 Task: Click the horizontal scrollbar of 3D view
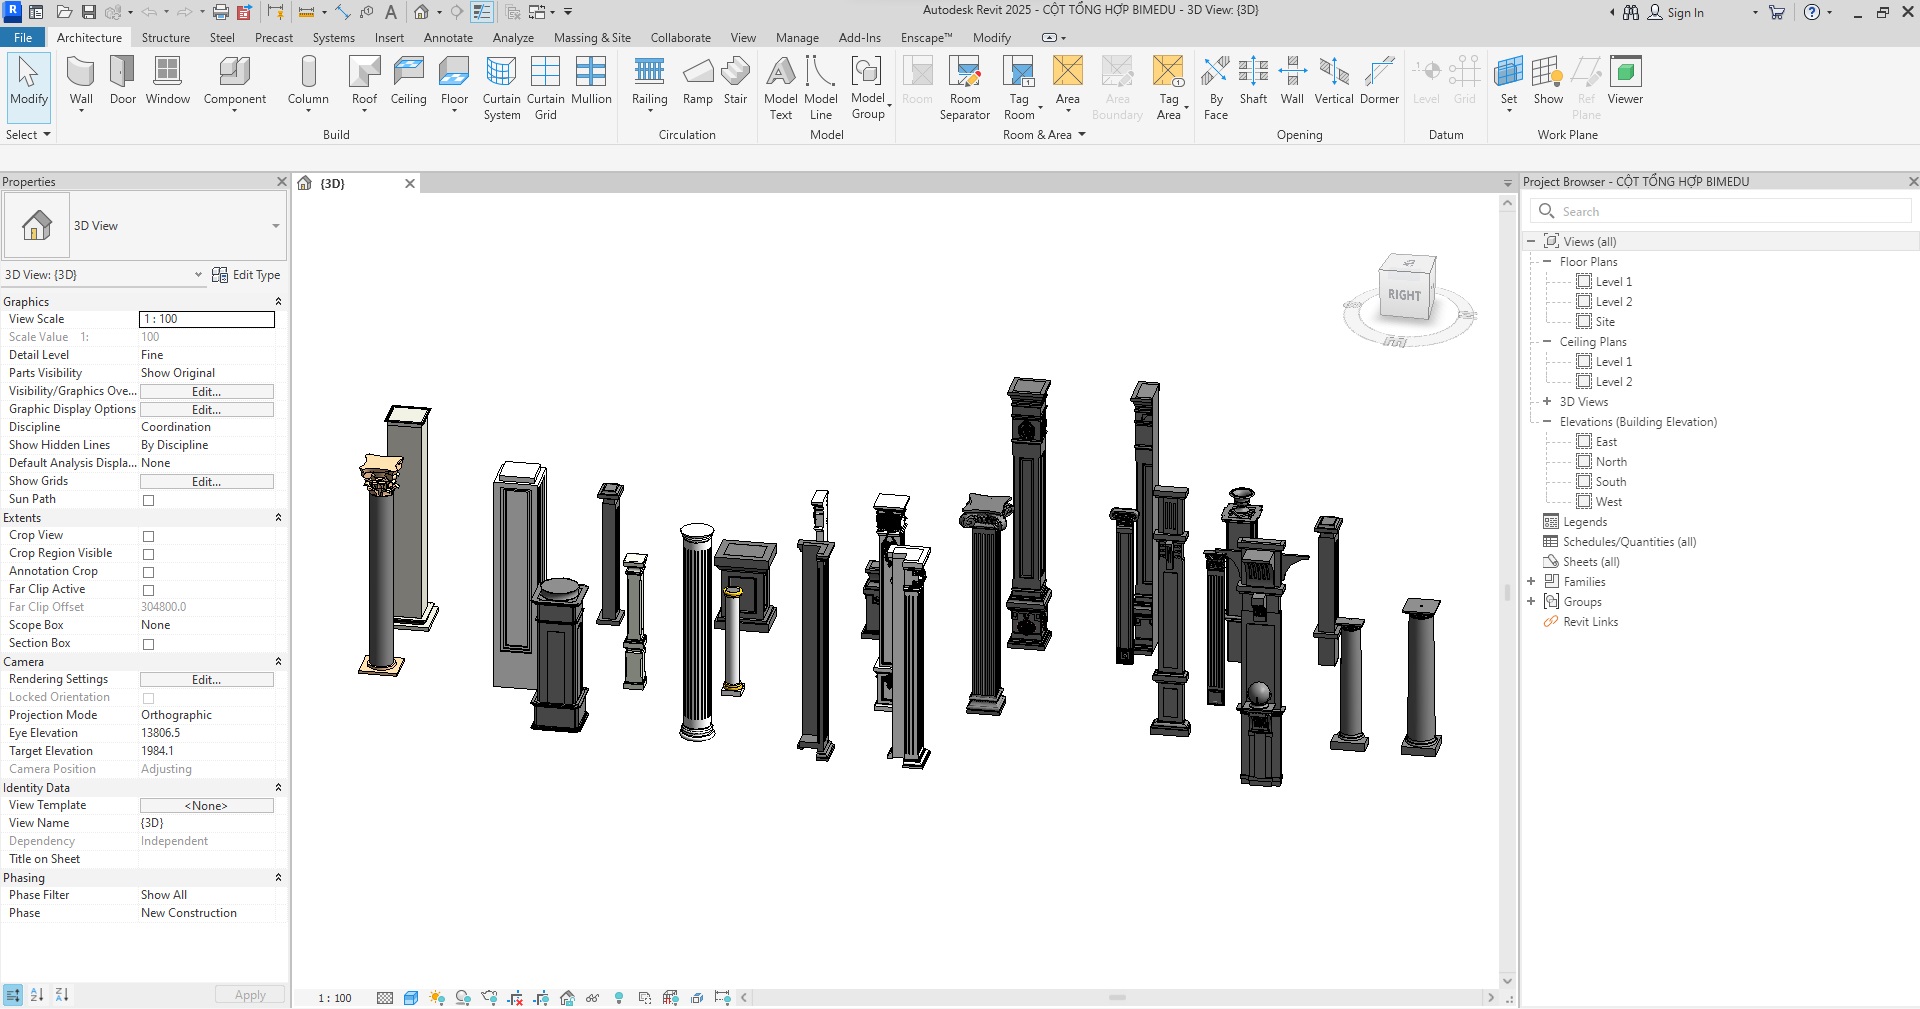[1116, 998]
